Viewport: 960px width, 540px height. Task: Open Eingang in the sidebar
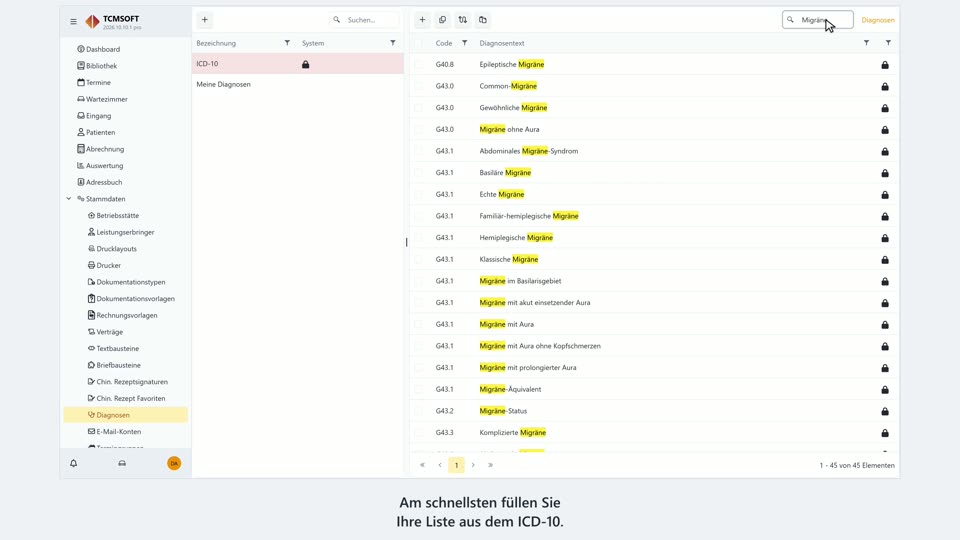(x=94, y=116)
